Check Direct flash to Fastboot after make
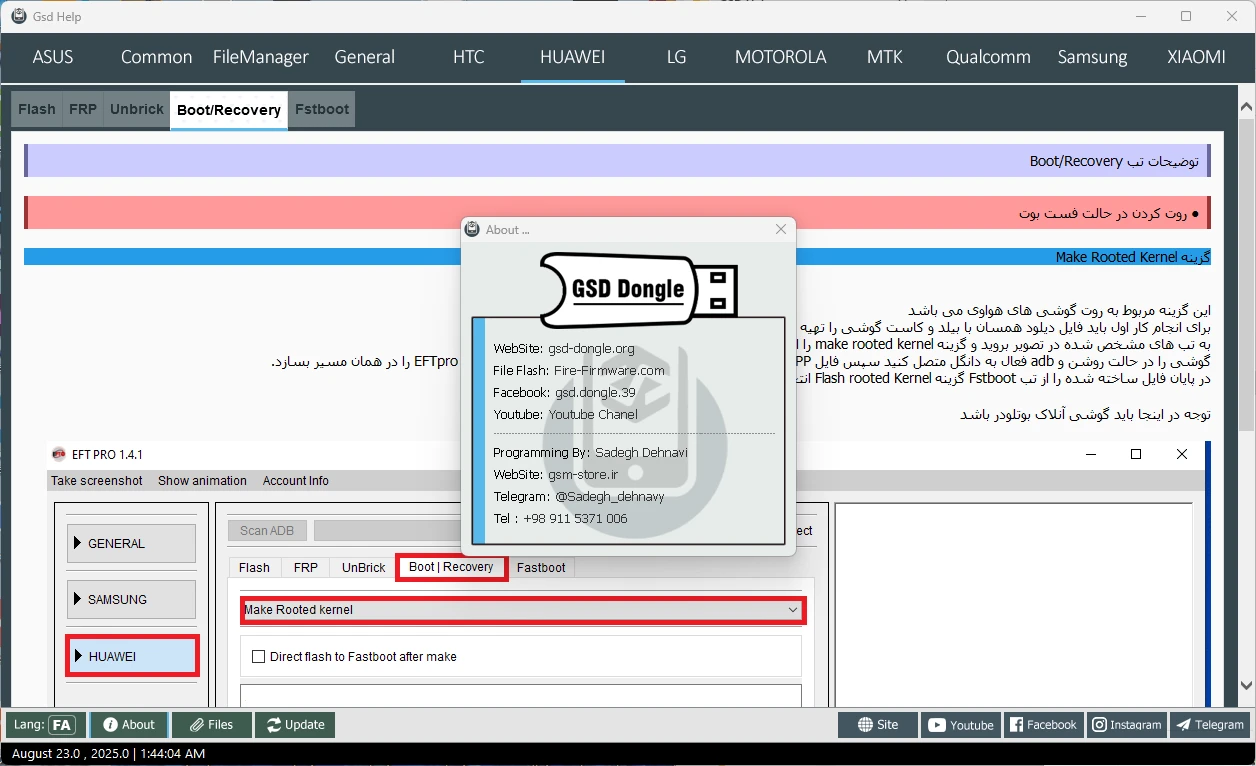The image size is (1256, 766). point(259,657)
